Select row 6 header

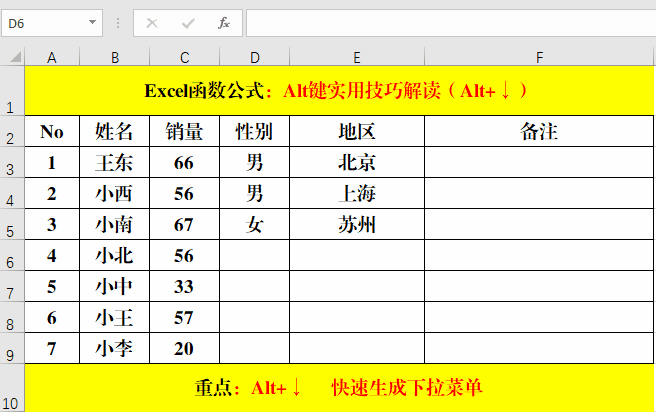12,255
